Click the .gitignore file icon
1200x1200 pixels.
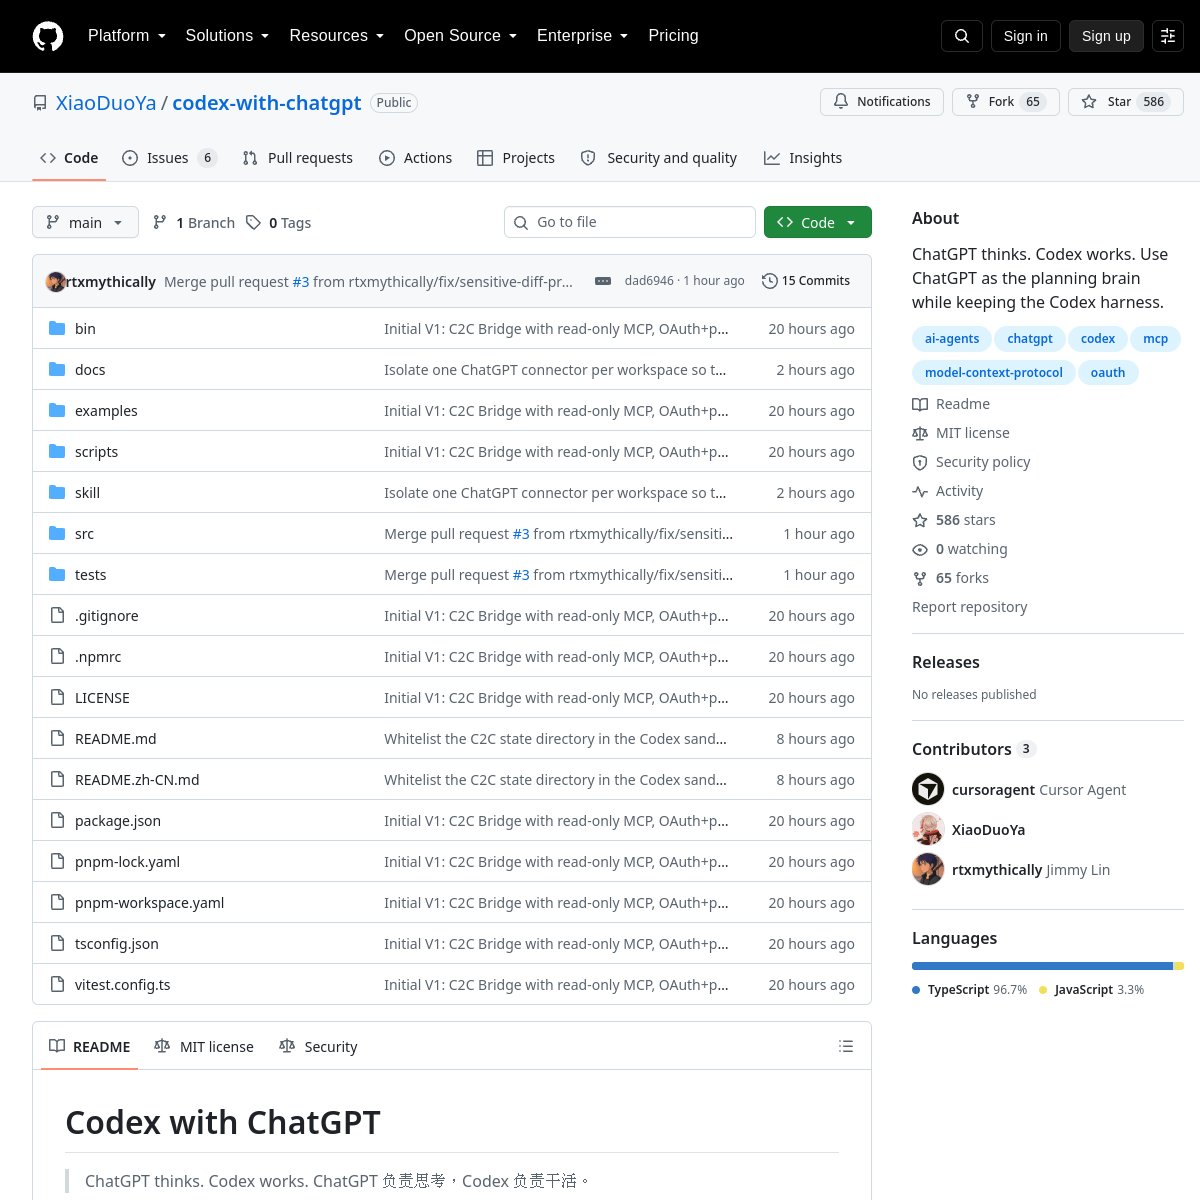point(57,615)
